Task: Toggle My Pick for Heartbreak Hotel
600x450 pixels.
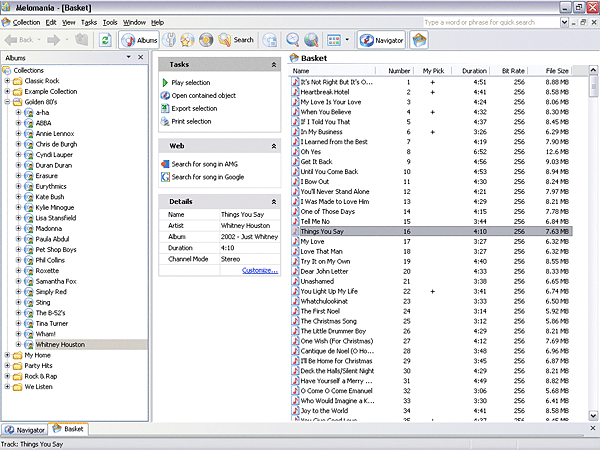Action: point(432,92)
